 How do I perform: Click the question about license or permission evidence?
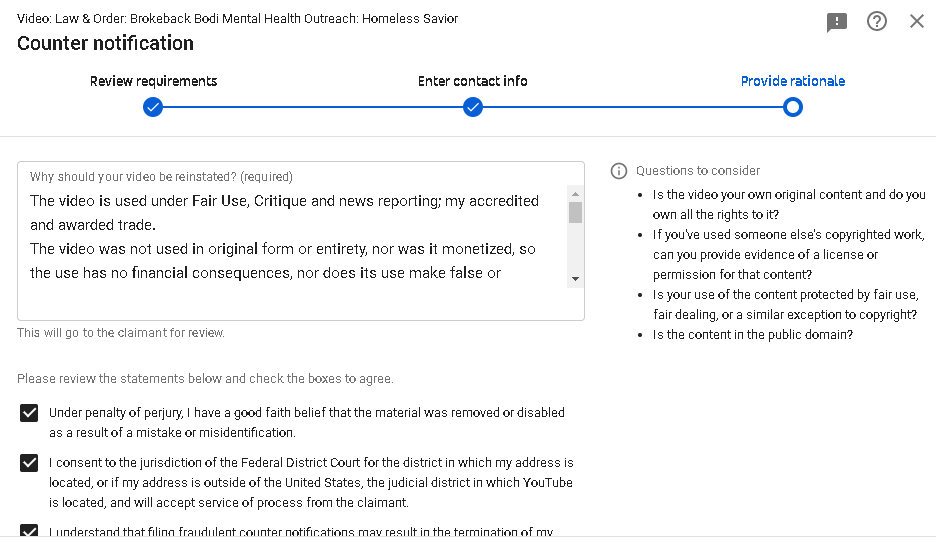(788, 255)
